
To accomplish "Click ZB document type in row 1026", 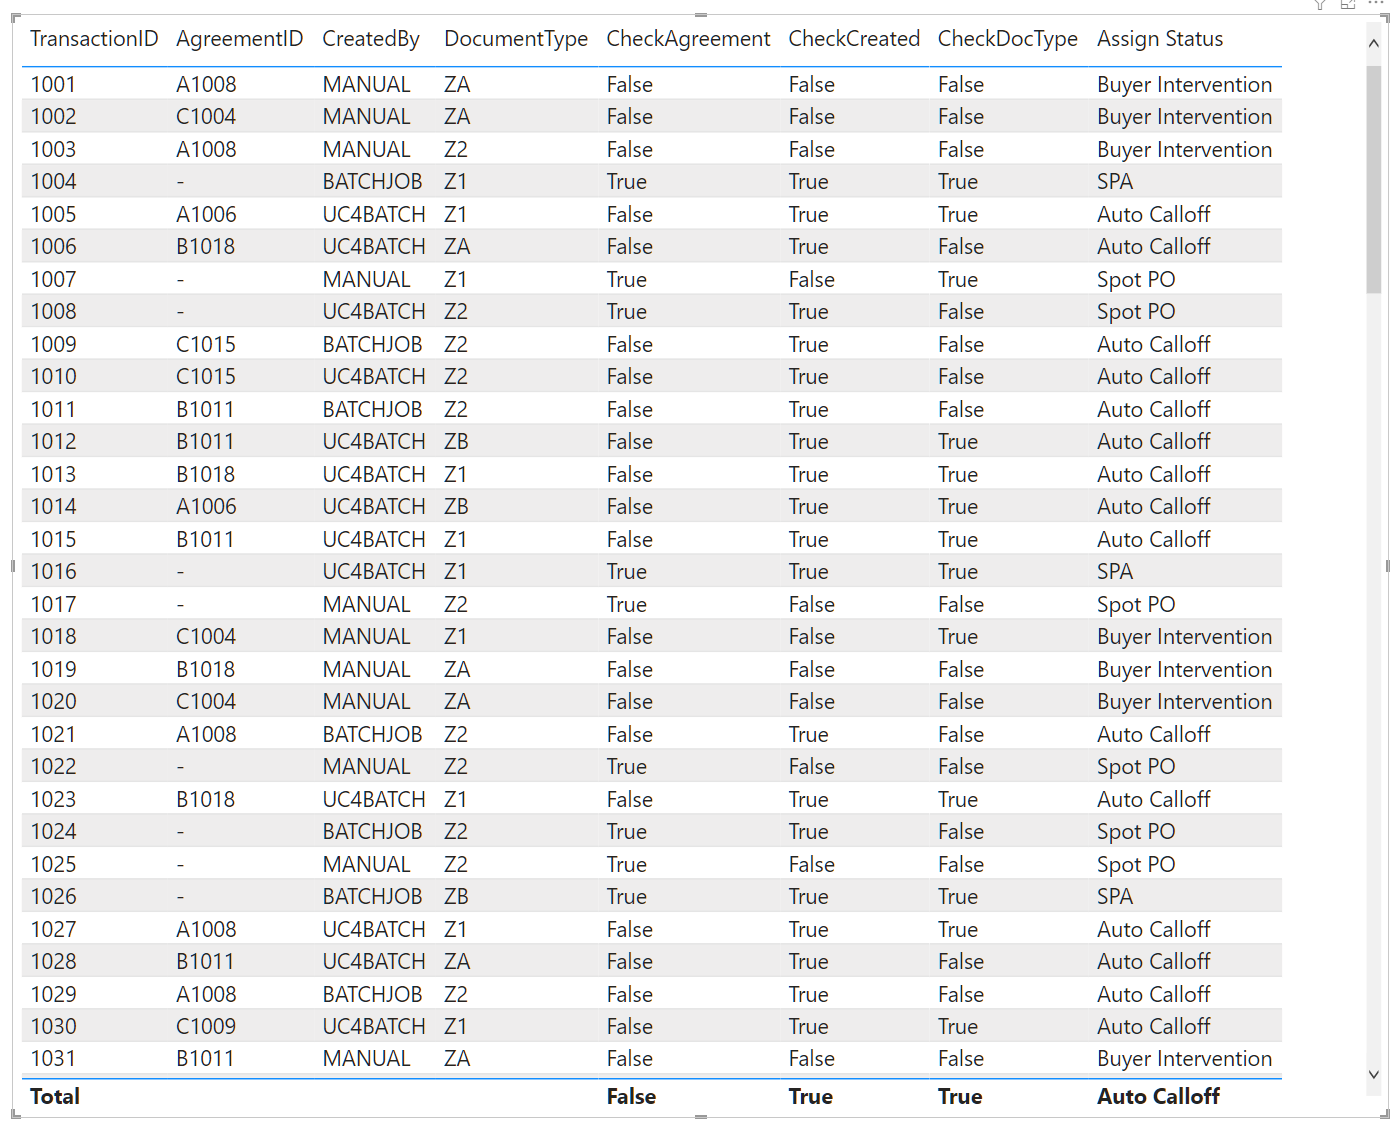I will pyautogui.click(x=456, y=897).
